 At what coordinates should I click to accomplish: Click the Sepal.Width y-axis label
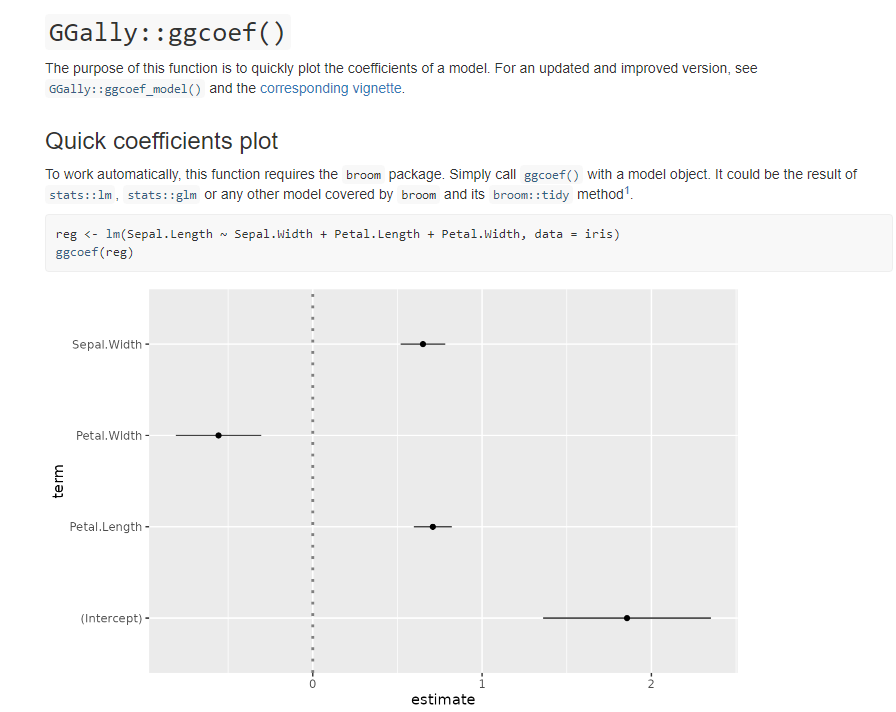pos(107,345)
